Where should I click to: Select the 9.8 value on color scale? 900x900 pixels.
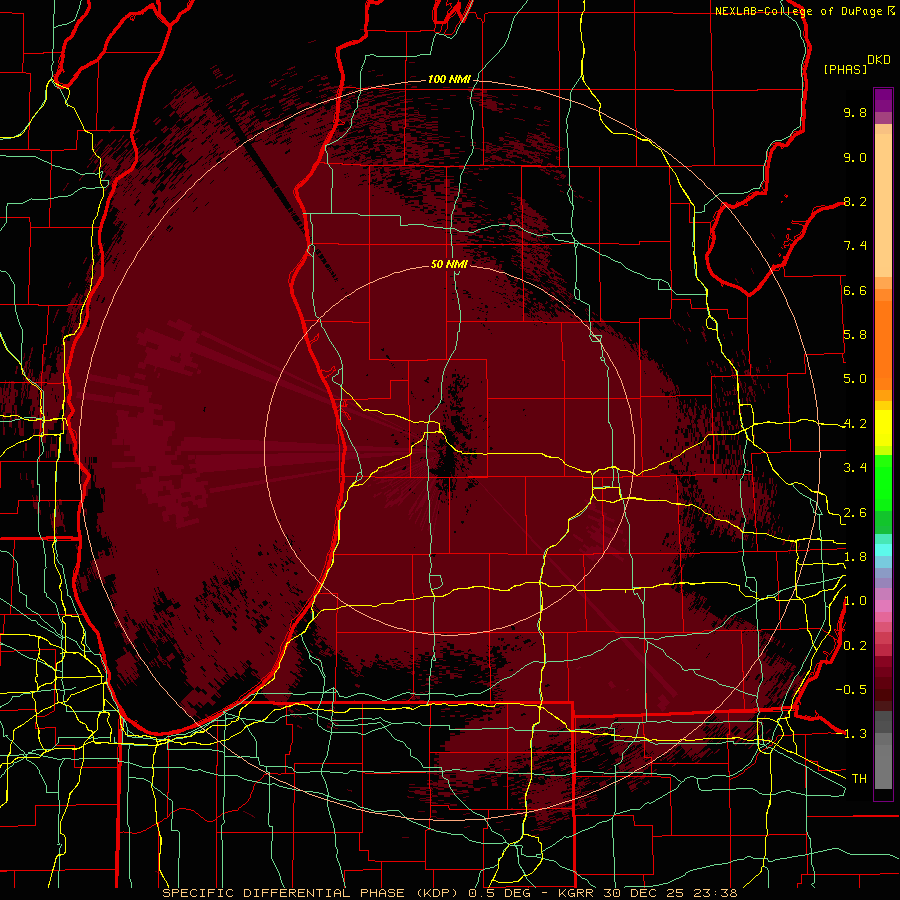pos(855,112)
